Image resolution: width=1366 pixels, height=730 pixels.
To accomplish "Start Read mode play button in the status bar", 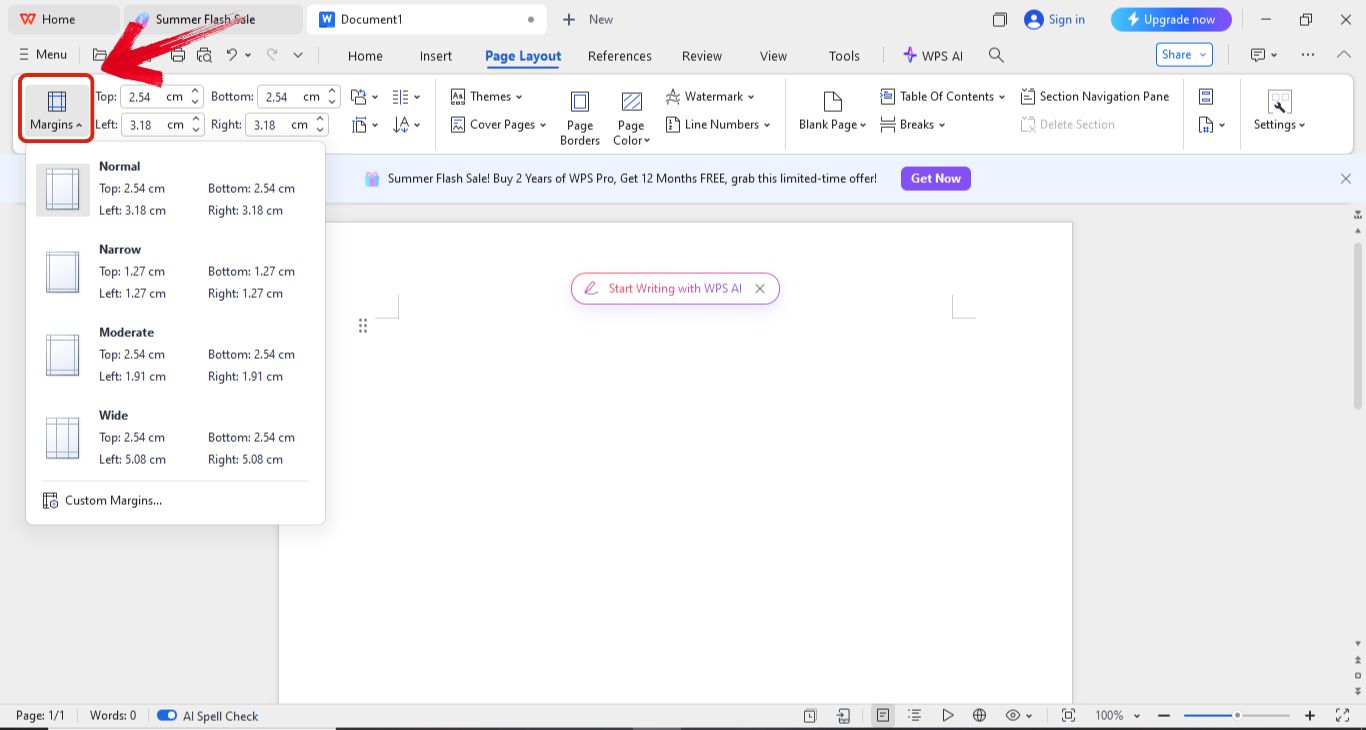I will [947, 715].
